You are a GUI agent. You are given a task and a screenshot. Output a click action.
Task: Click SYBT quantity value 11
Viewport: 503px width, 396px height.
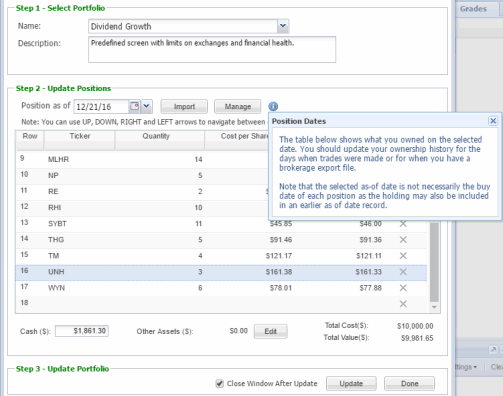(199, 224)
